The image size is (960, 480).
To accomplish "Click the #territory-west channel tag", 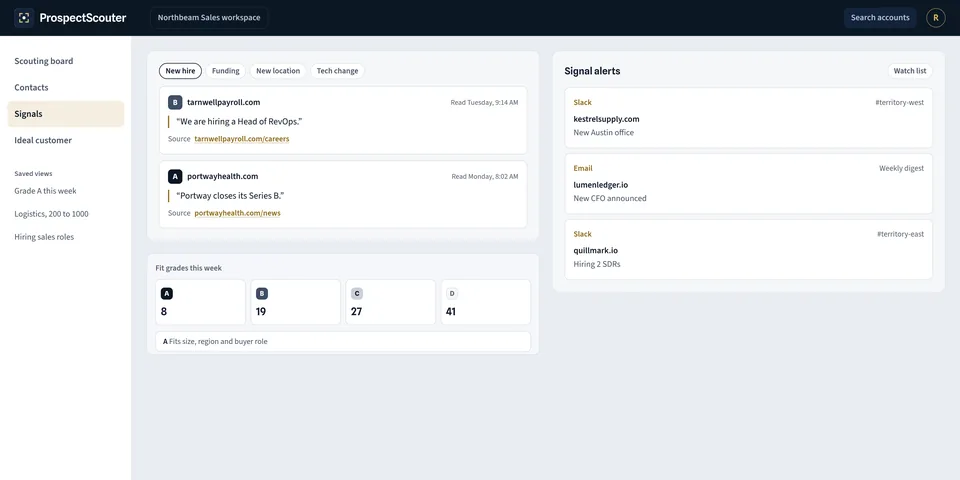I will coord(899,102).
